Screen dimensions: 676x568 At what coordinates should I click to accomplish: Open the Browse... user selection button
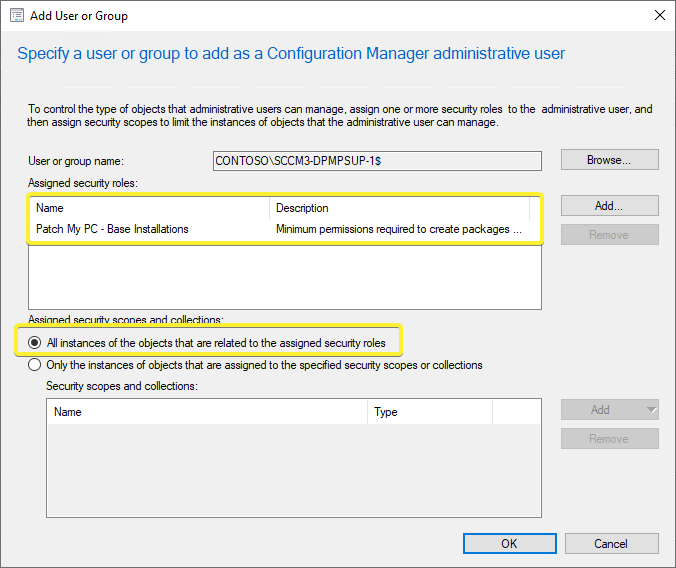610,160
